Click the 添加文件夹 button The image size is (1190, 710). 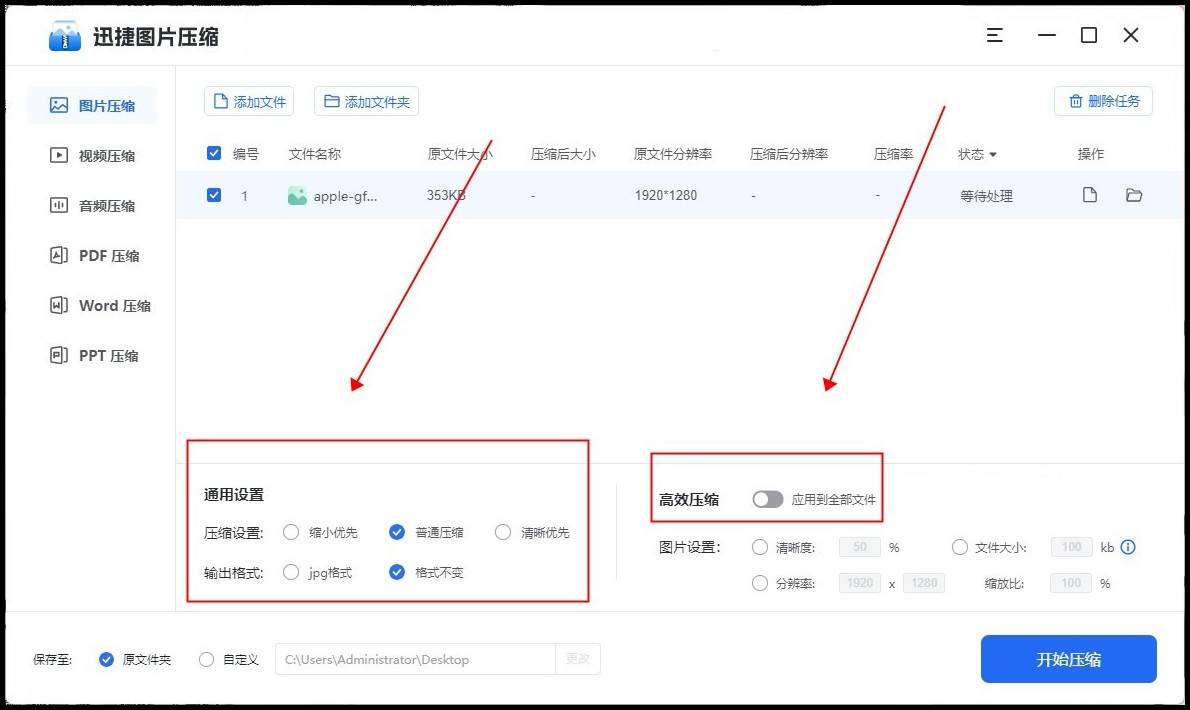point(367,101)
